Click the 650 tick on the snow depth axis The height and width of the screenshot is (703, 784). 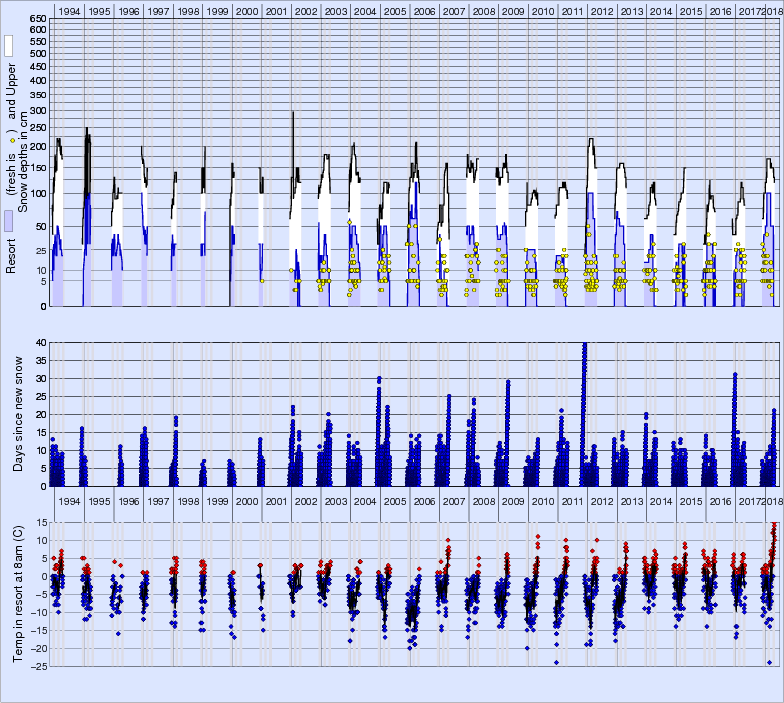click(36, 19)
